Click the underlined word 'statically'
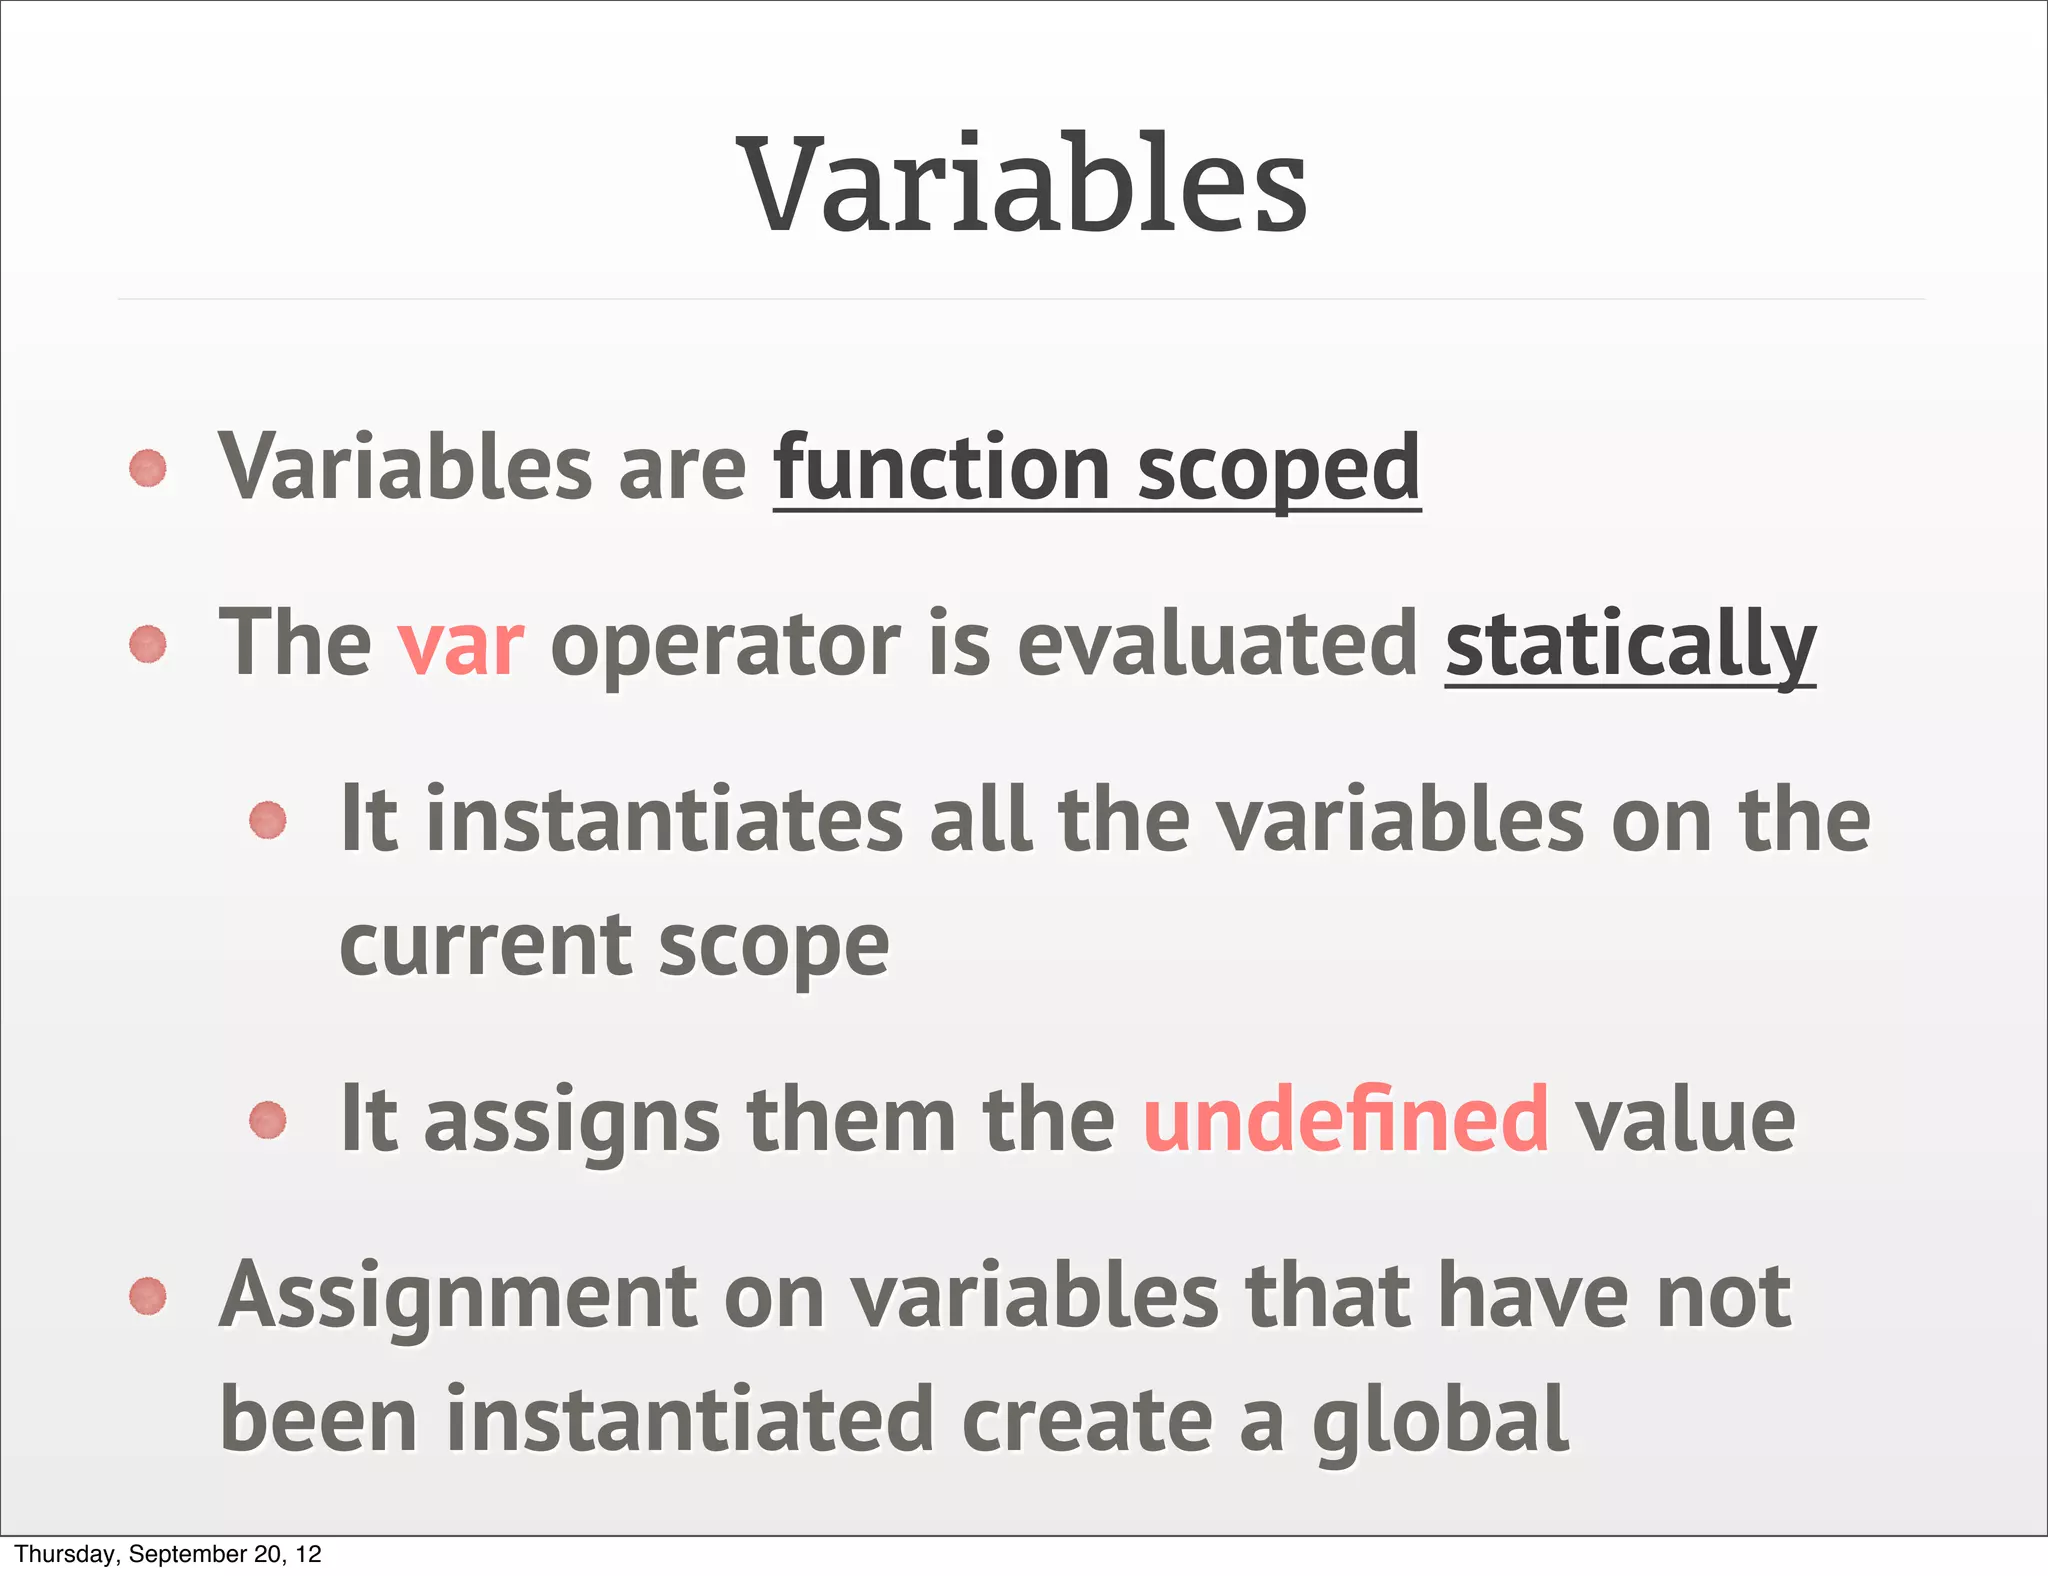The image size is (2048, 1576). click(x=1631, y=647)
